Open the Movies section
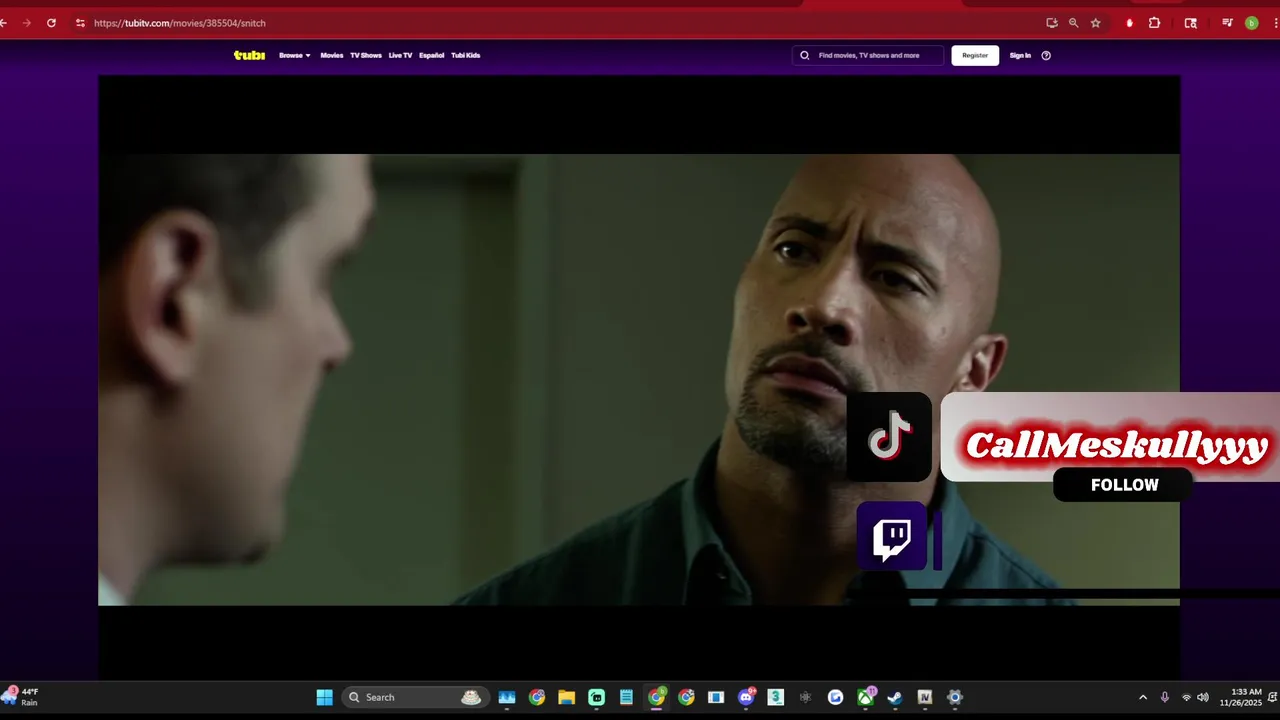Viewport: 1280px width, 720px height. click(331, 55)
